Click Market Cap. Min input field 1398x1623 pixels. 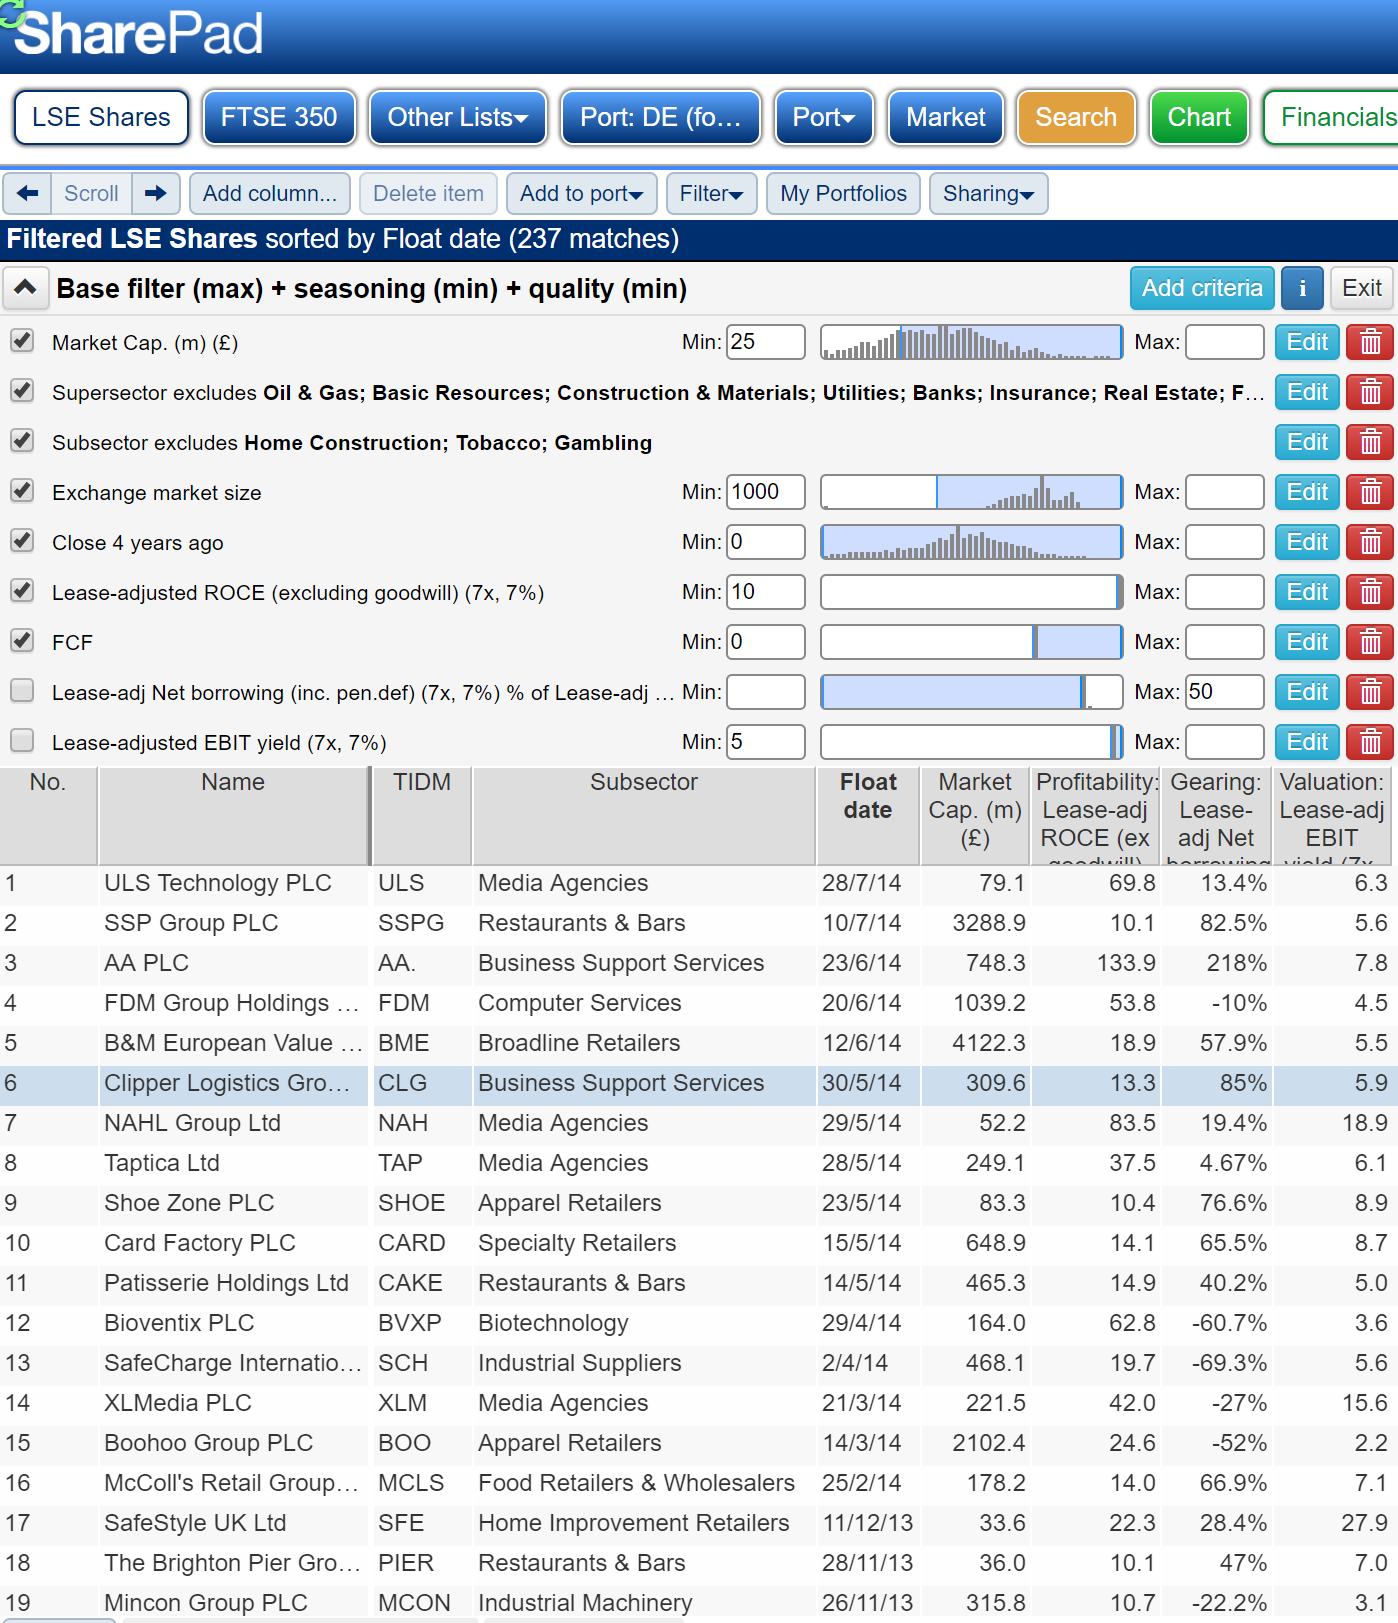[x=765, y=342]
